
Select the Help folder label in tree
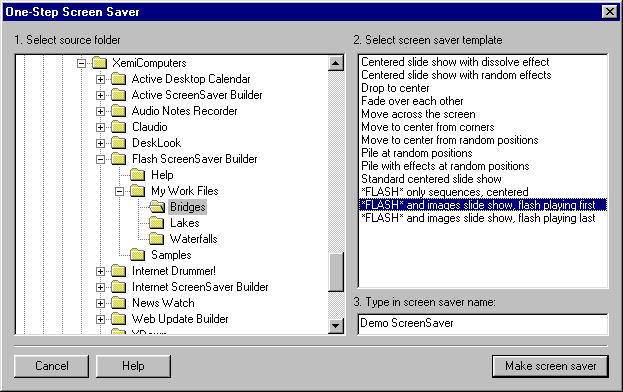coord(162,175)
